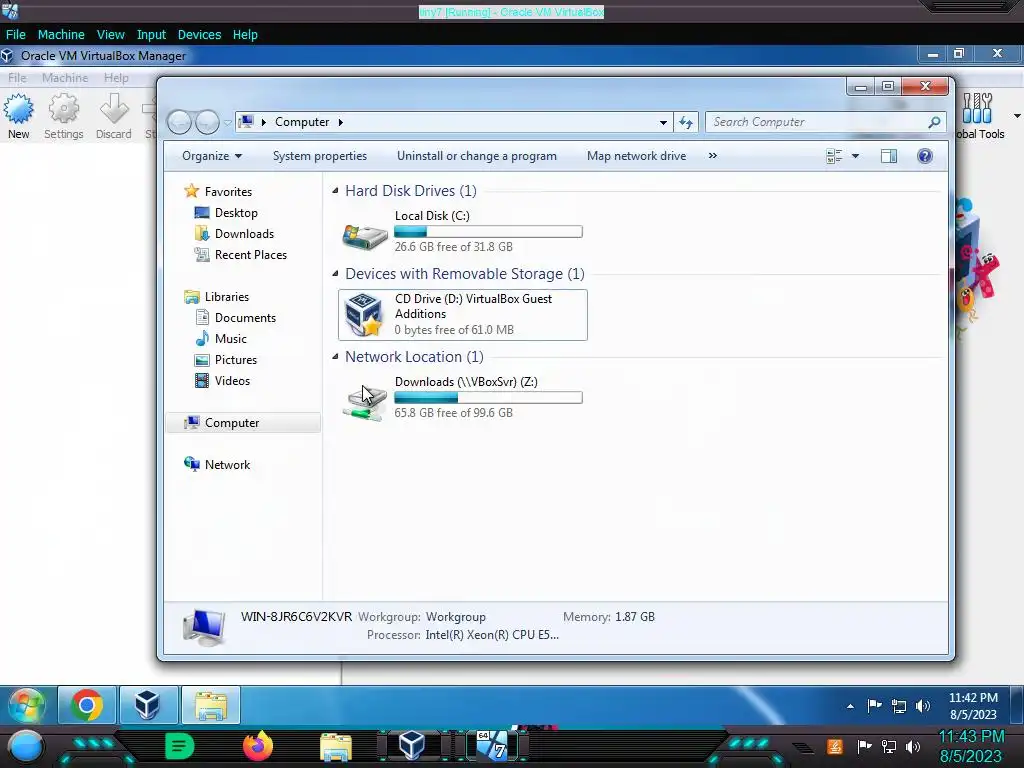The height and width of the screenshot is (768, 1024).
Task: Open guest Windows Start button
Action: coord(27,705)
